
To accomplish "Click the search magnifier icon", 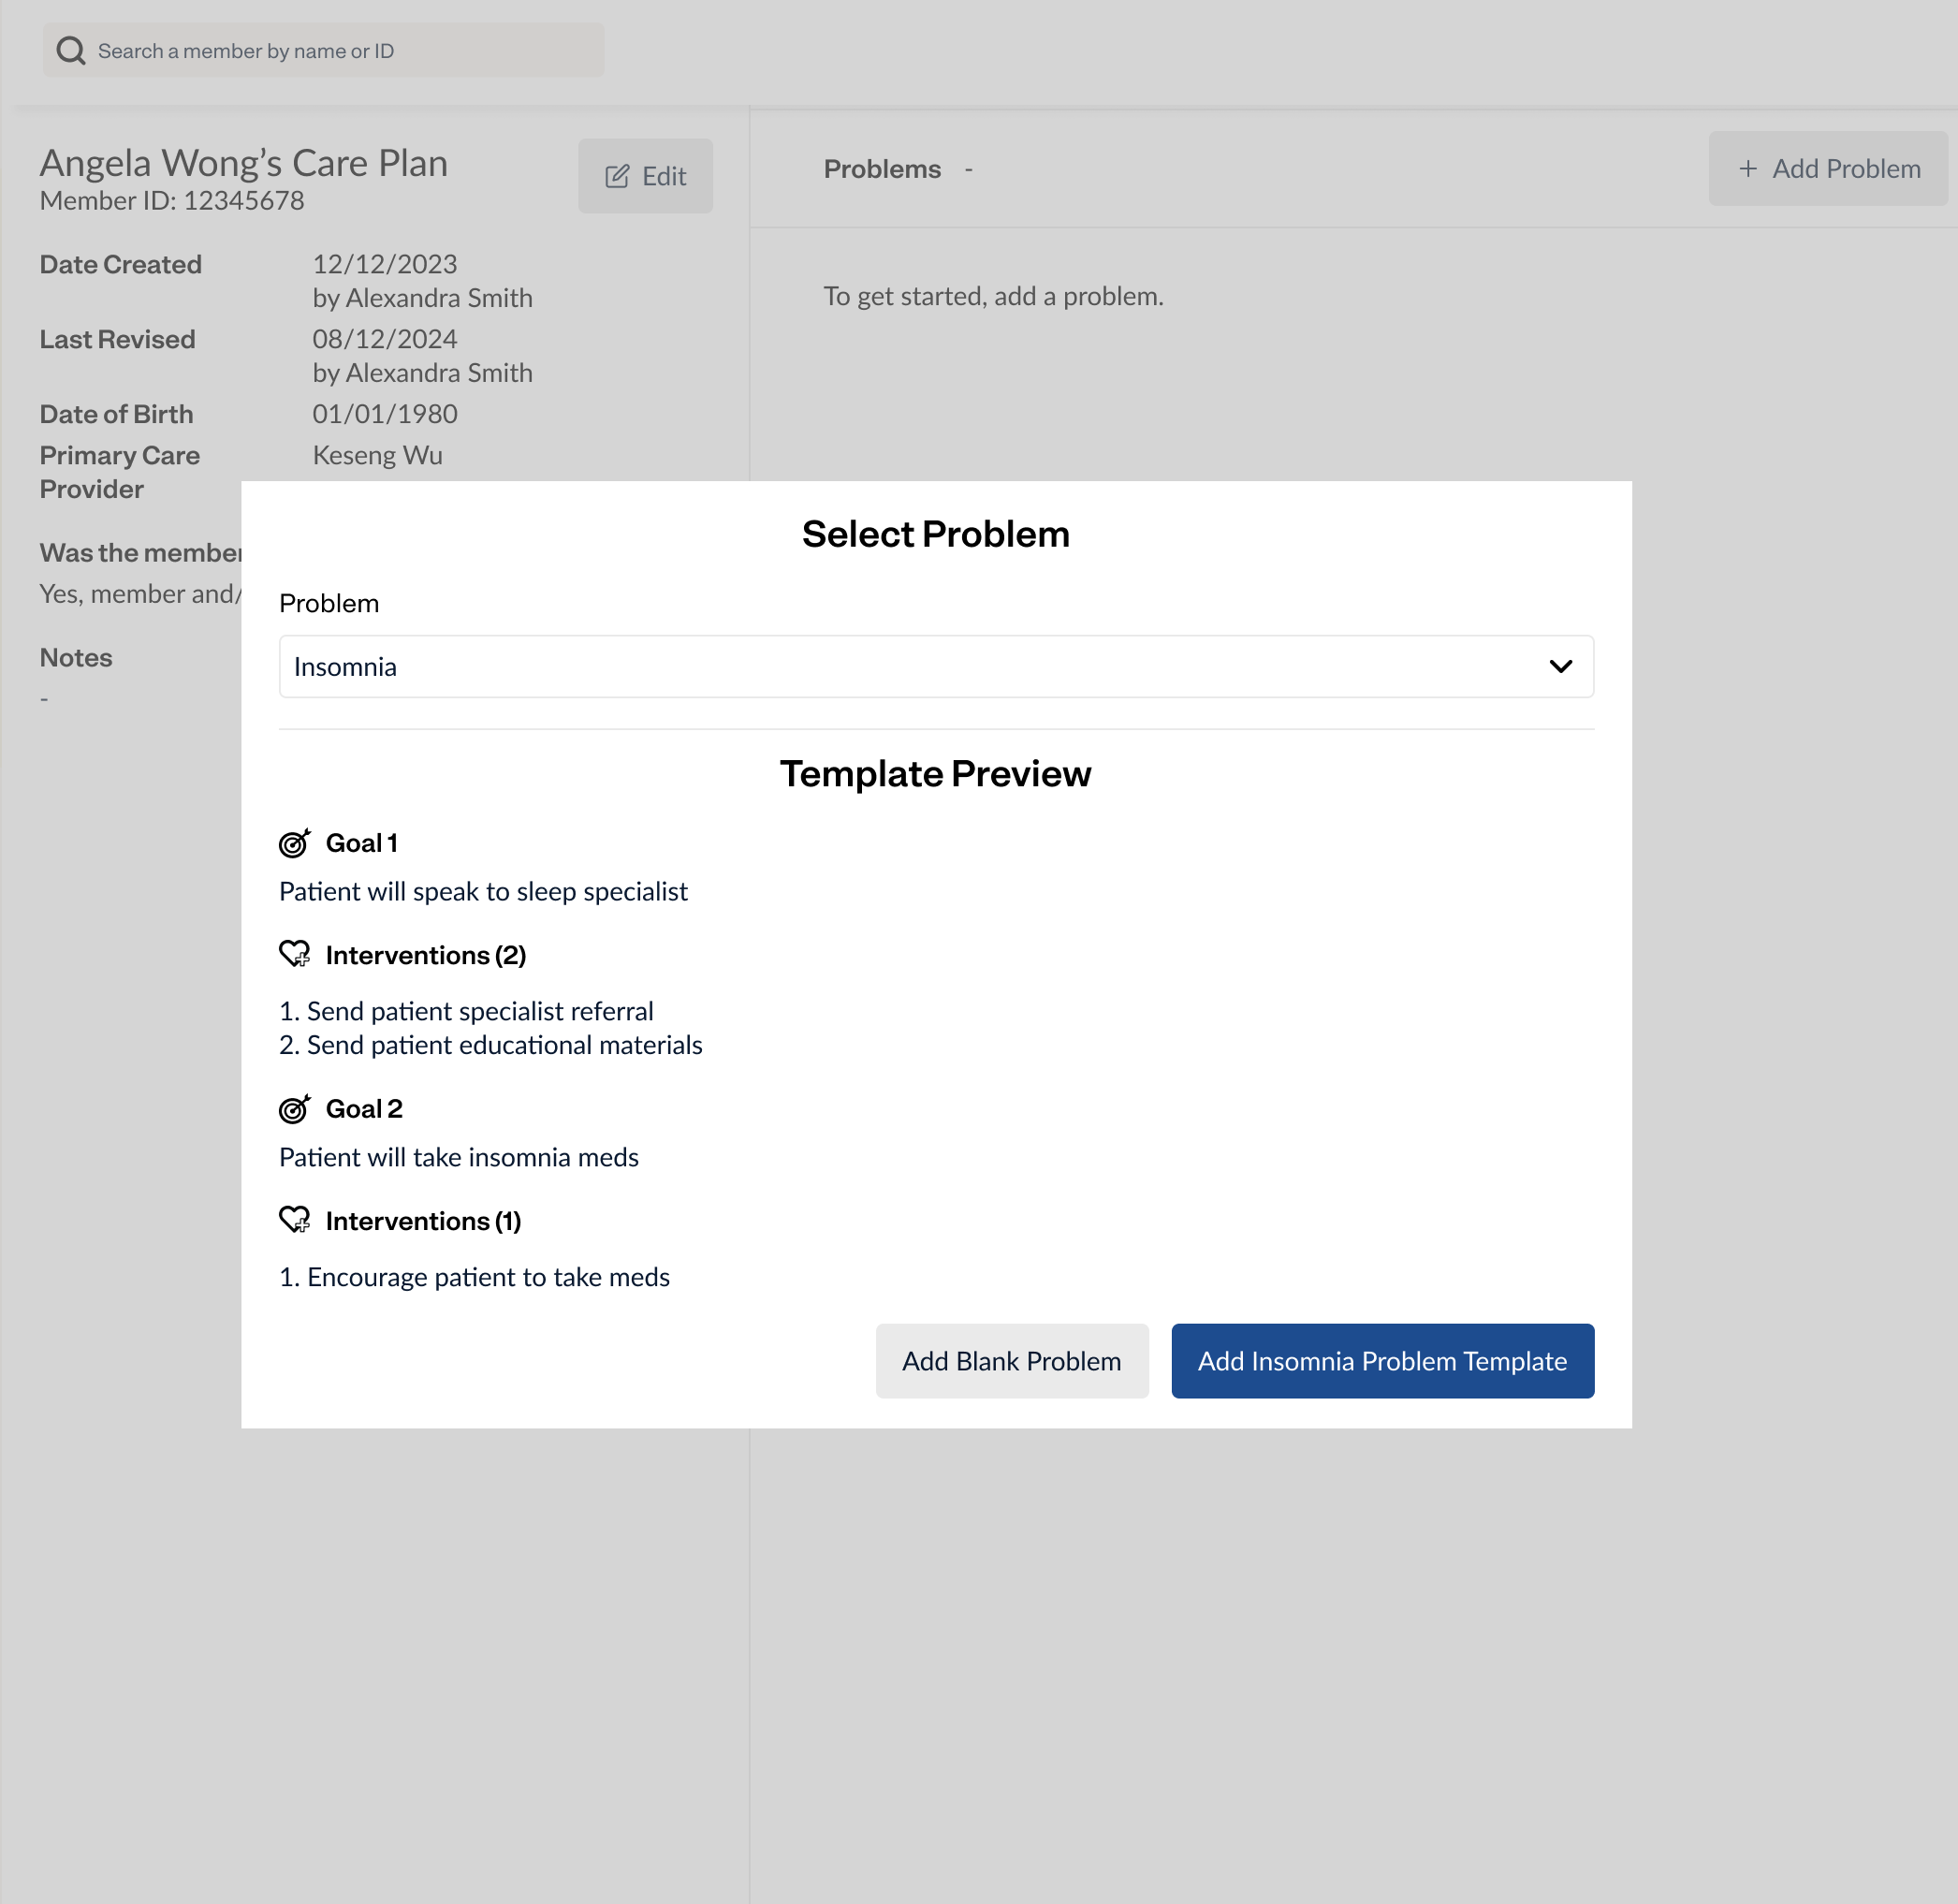I will [71, 51].
